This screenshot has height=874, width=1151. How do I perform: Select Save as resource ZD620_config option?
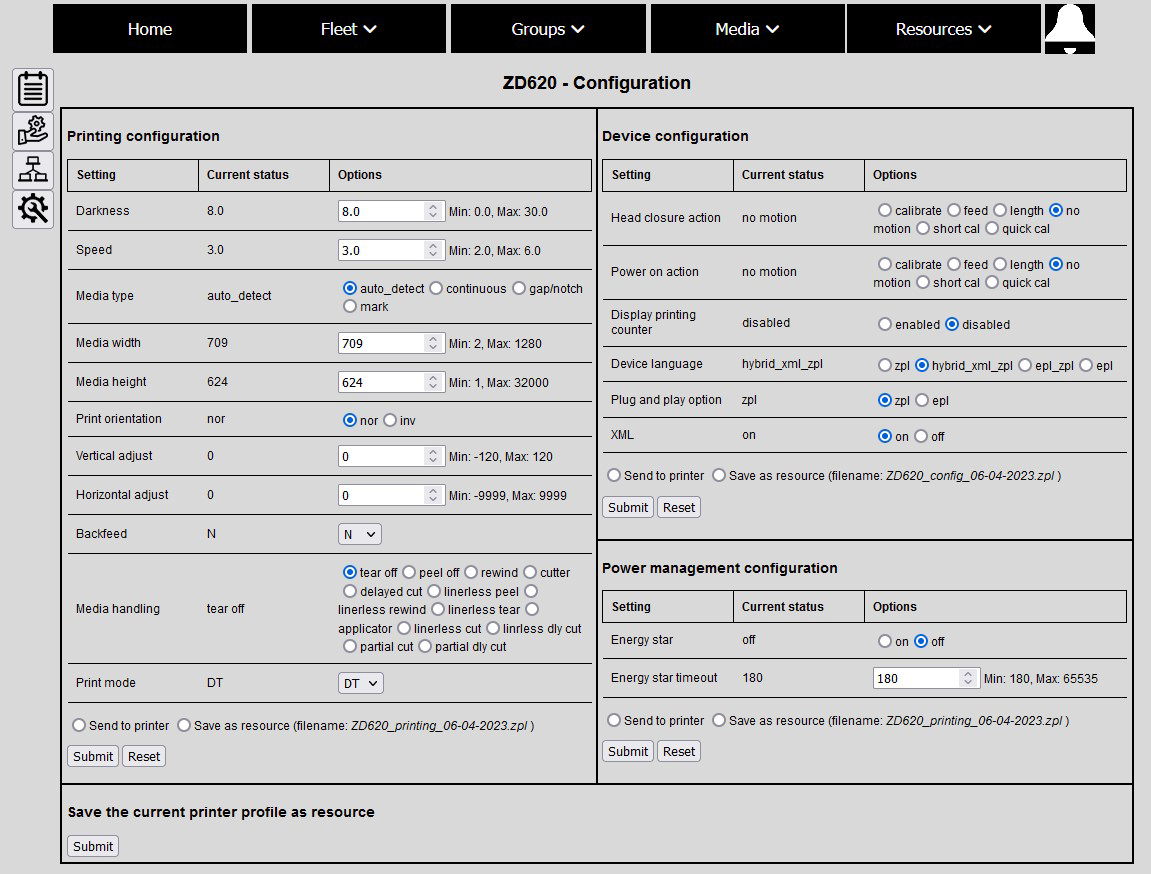(719, 475)
